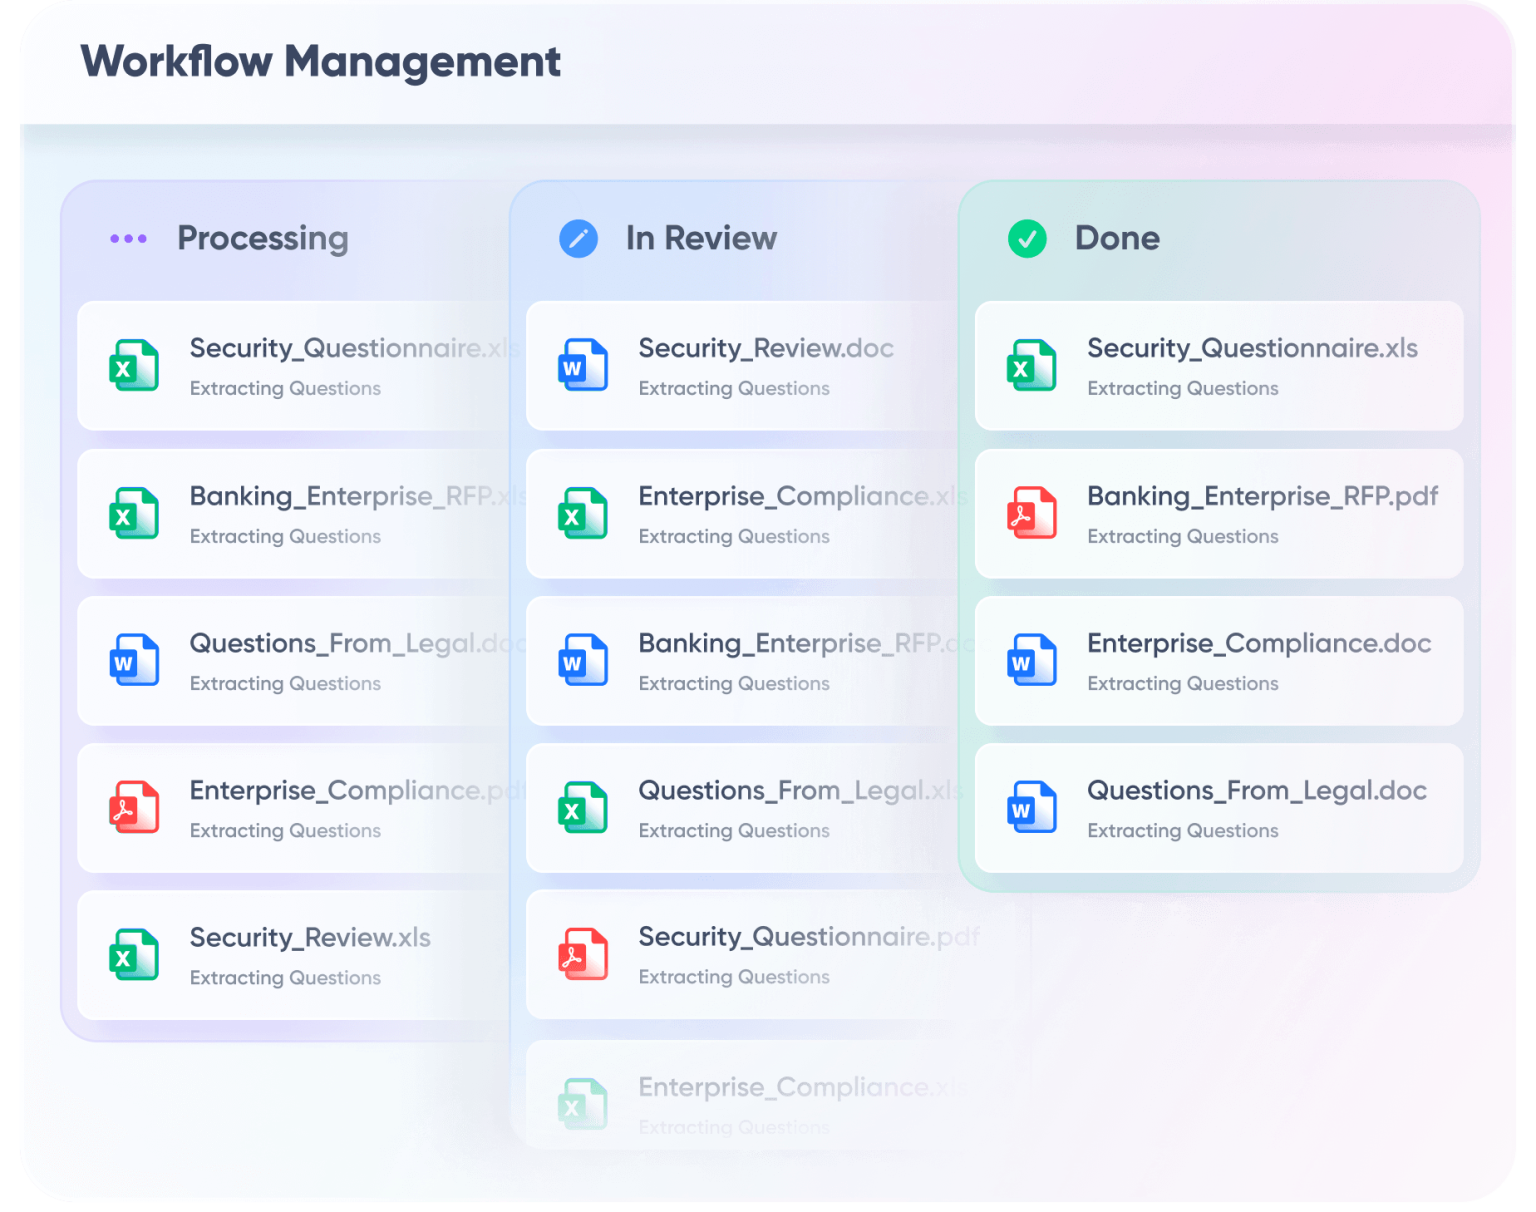The width and height of the screenshot is (1536, 1212).
Task: Select the Word icon on Questions_From_Legal.doc in Done
Action: [1032, 807]
